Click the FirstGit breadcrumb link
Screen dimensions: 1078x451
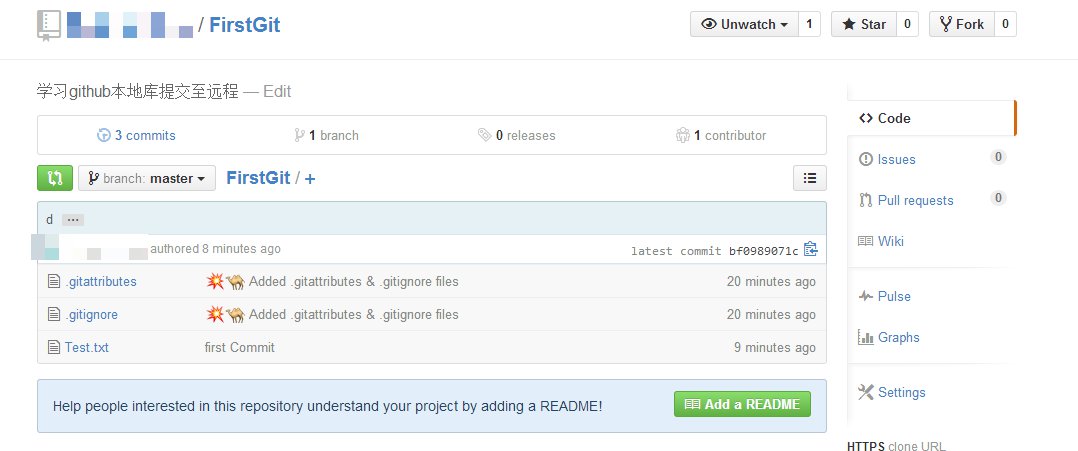point(258,177)
